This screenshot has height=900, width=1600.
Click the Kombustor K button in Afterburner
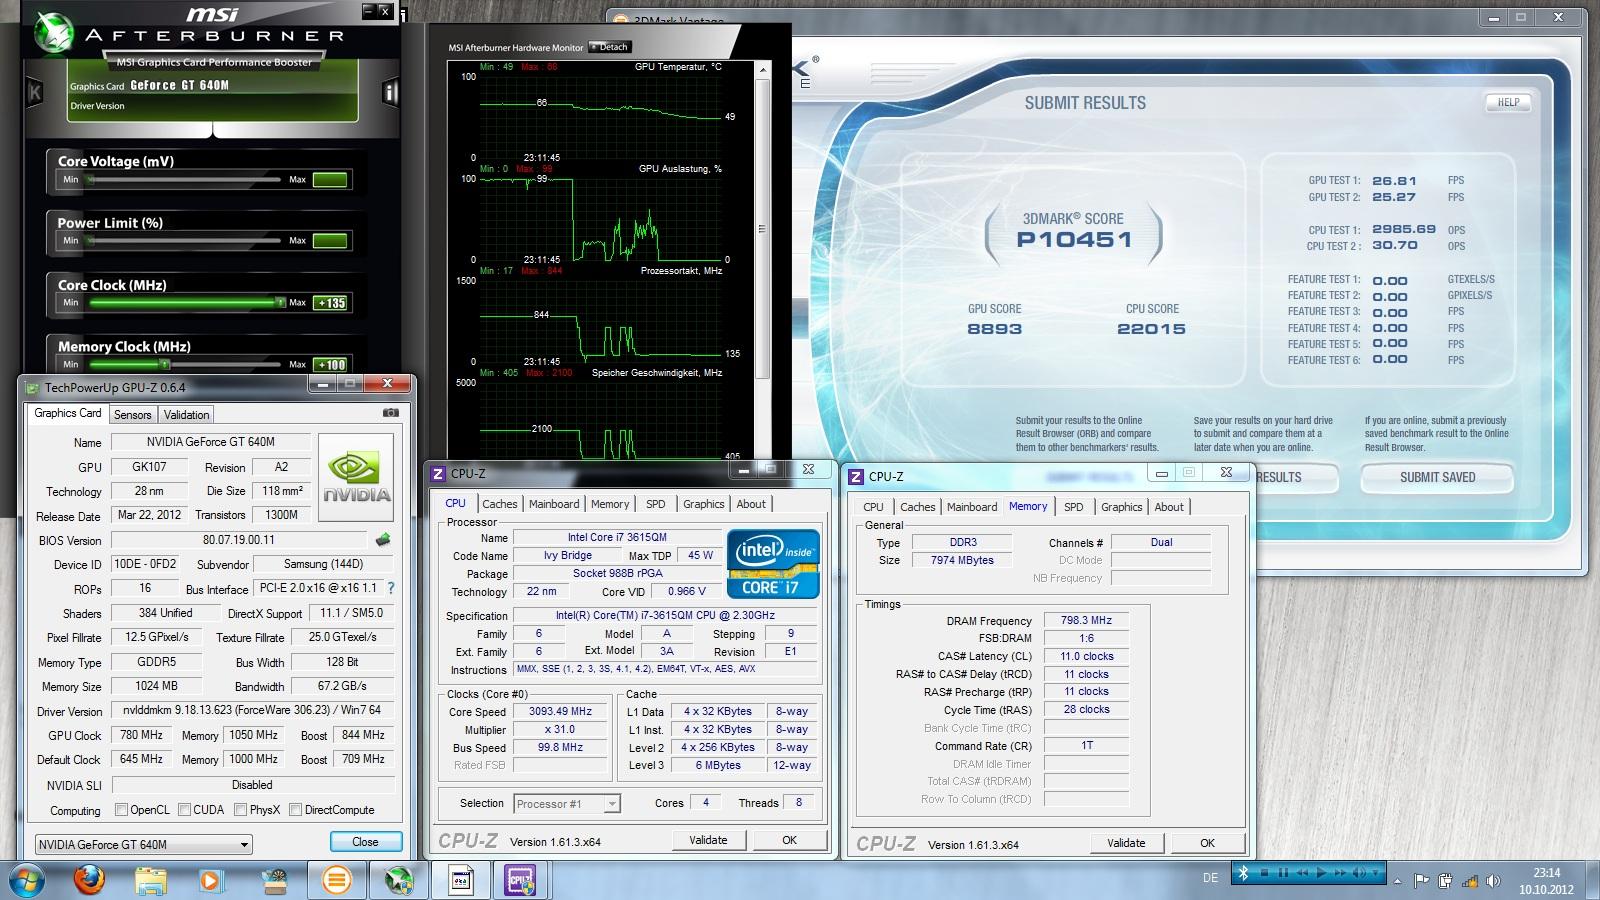pos(35,94)
